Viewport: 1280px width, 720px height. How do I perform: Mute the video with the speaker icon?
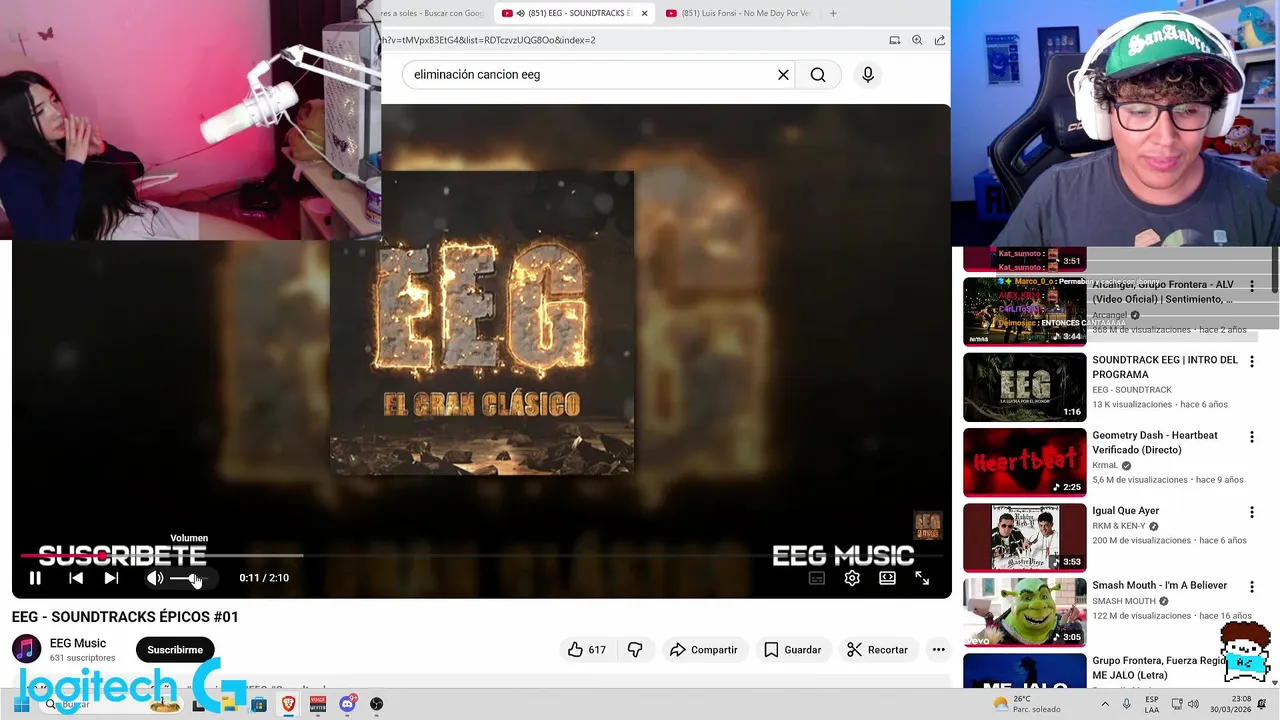154,578
